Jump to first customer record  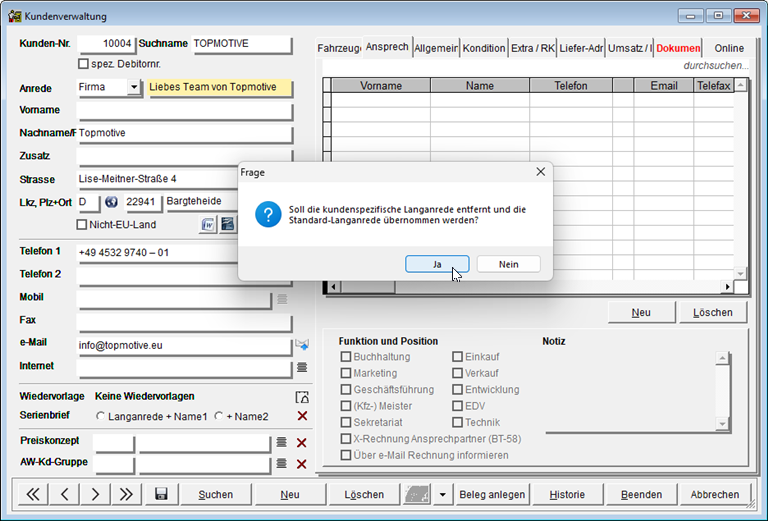pos(33,495)
